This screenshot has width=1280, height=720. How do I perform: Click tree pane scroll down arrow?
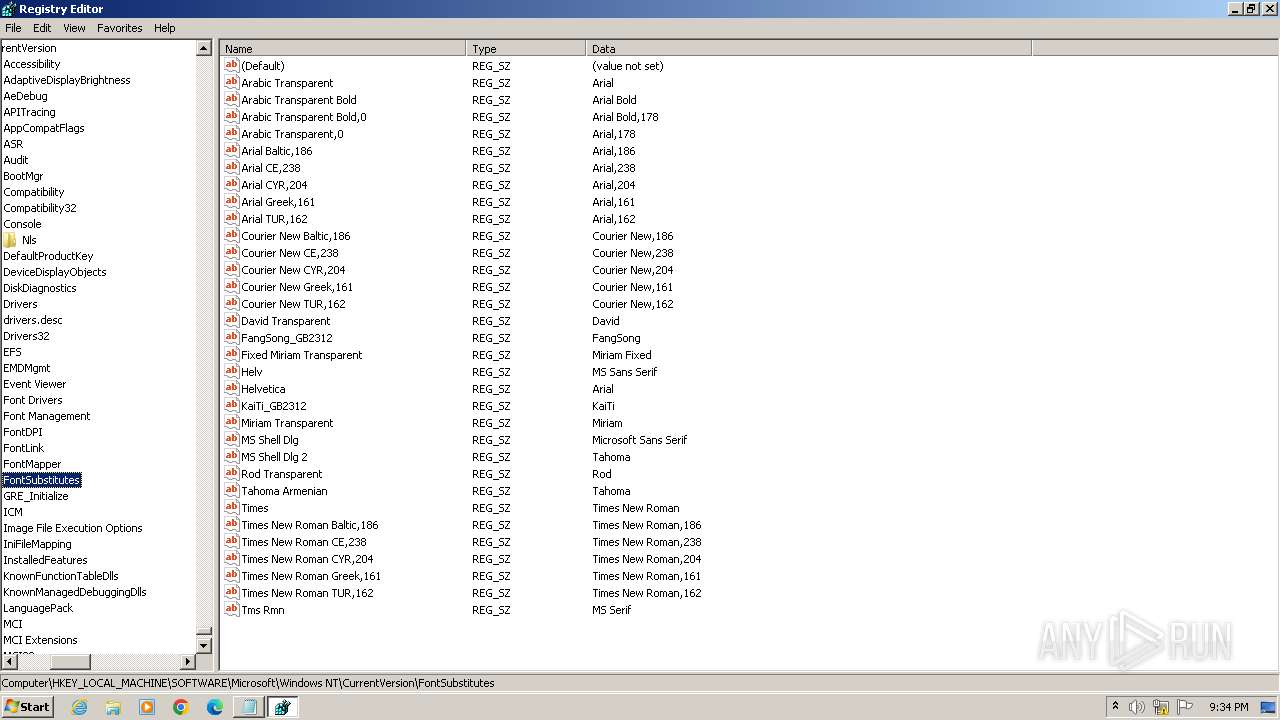coord(204,646)
